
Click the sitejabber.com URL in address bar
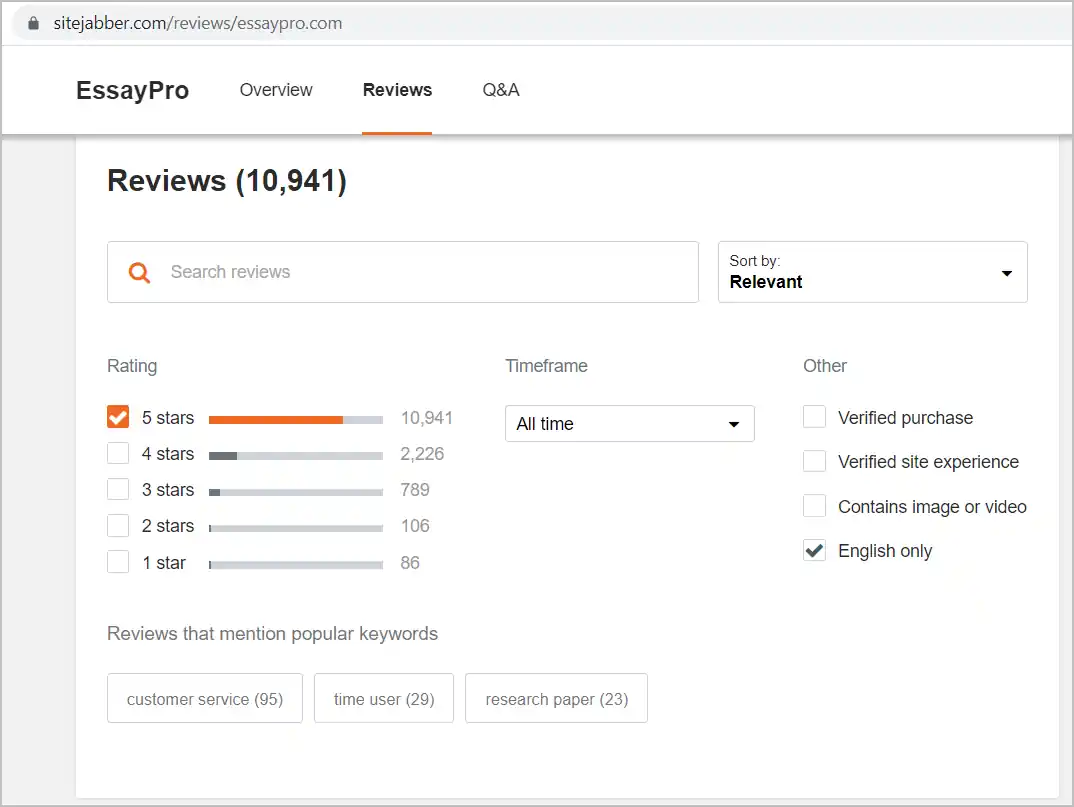(198, 23)
